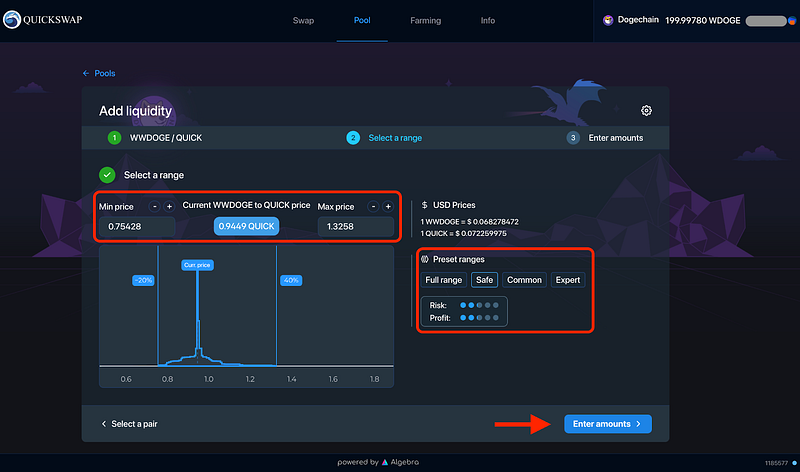
Task: Open the Info tab
Action: (488, 20)
